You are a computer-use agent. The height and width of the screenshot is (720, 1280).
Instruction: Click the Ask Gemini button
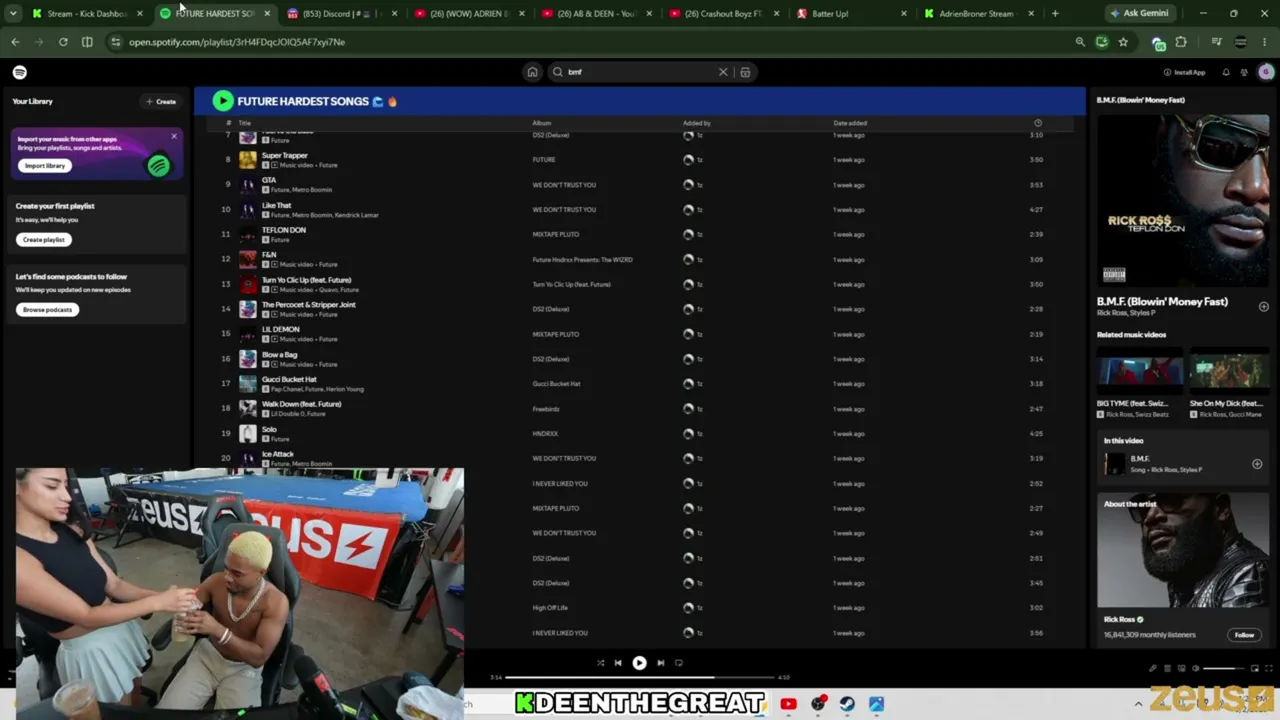point(1140,14)
